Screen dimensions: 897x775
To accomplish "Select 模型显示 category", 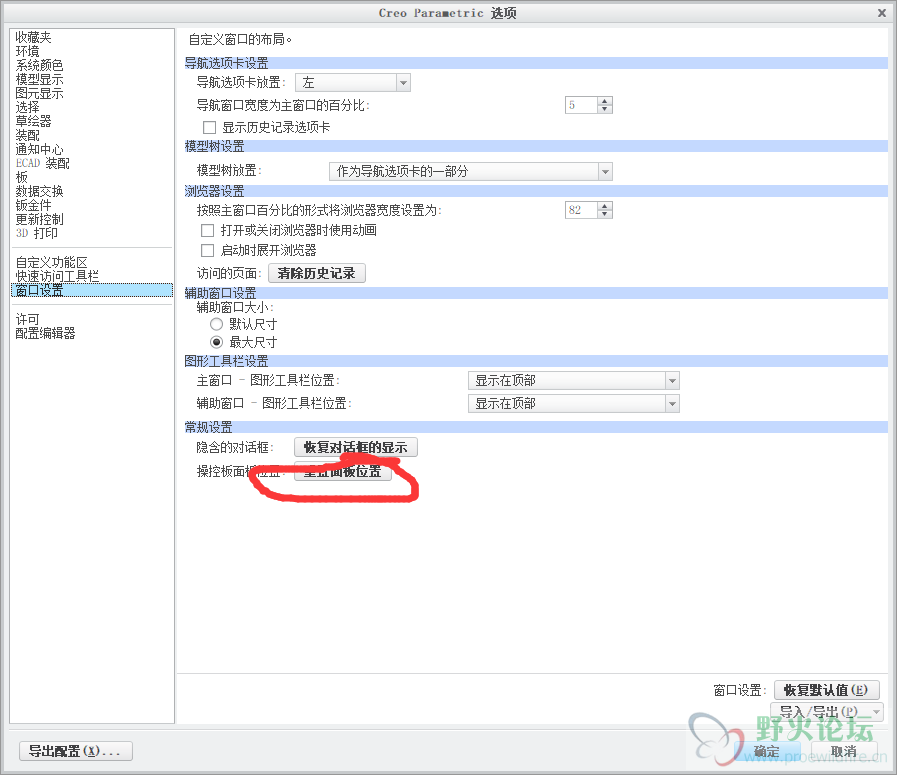I will coord(39,80).
